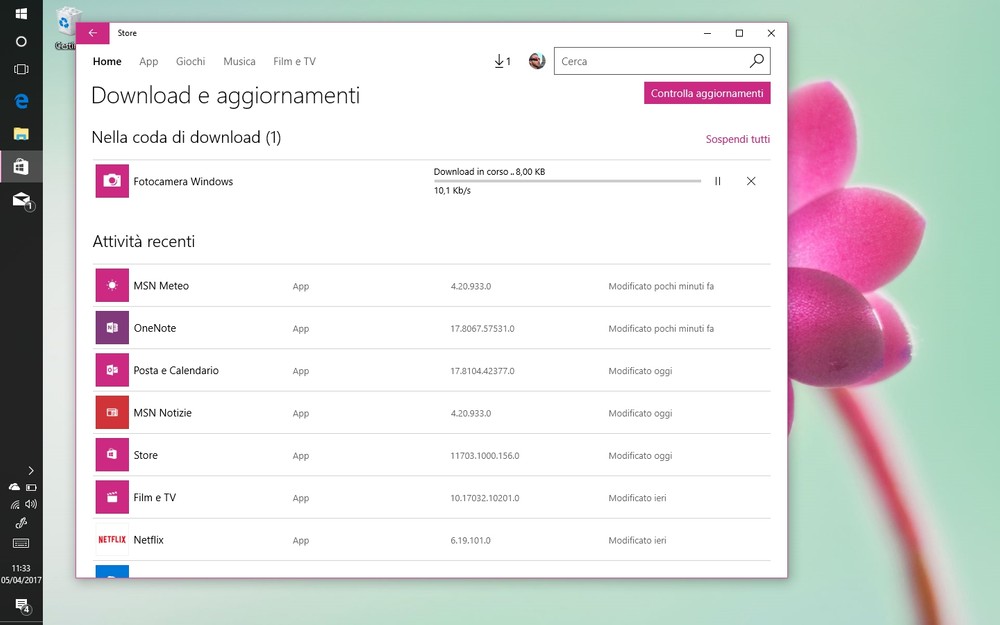Click the 'Nella coda di download (1)' heading
This screenshot has width=1000, height=625.
click(186, 137)
